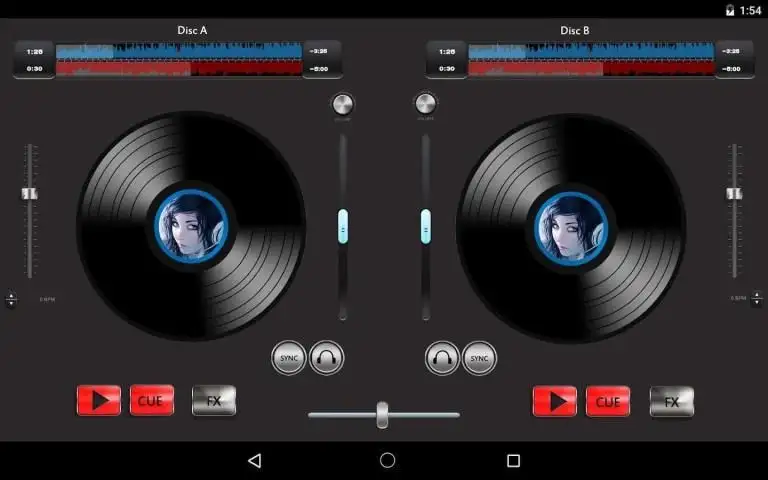Tap the 1:54 clock in status bar

point(750,10)
